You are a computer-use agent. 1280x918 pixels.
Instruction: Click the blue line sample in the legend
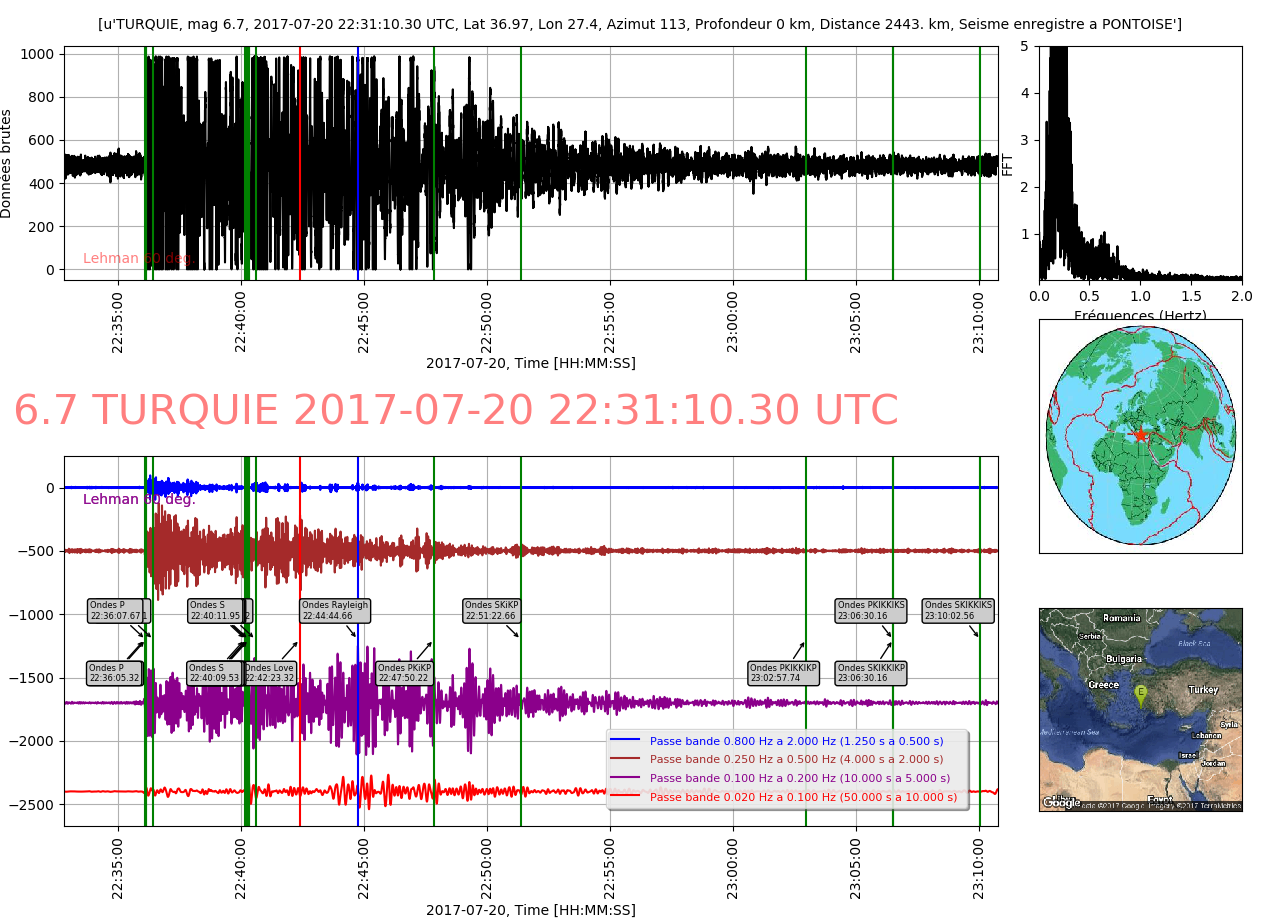(x=626, y=742)
